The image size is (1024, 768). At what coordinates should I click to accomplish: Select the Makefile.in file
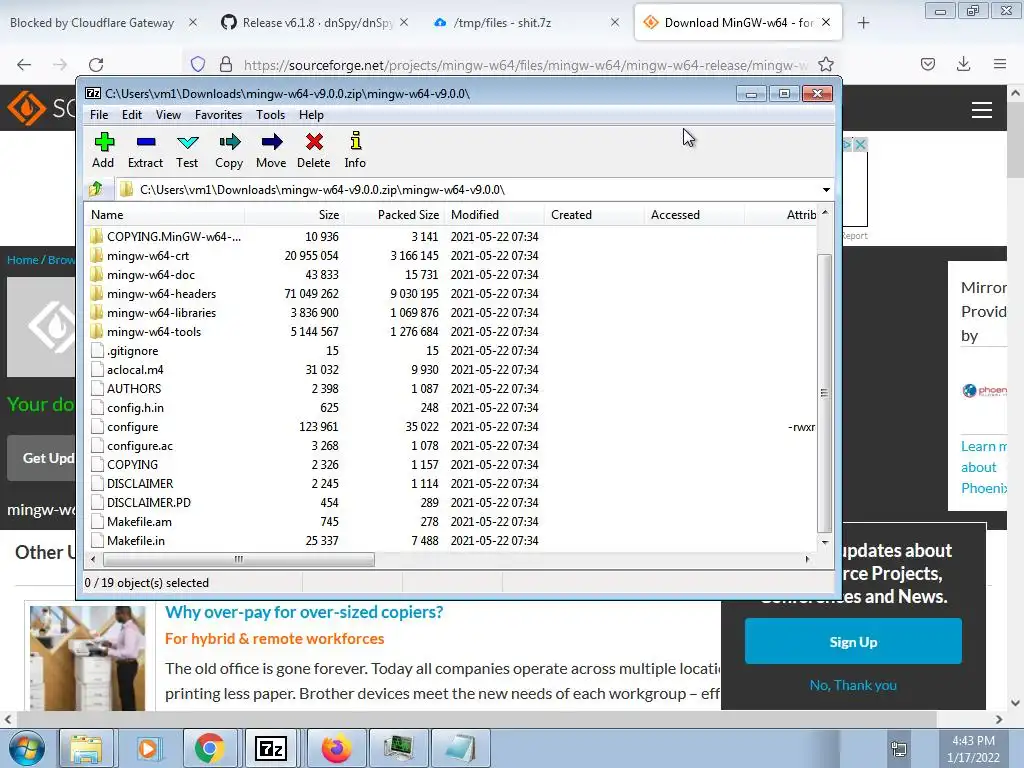point(136,541)
